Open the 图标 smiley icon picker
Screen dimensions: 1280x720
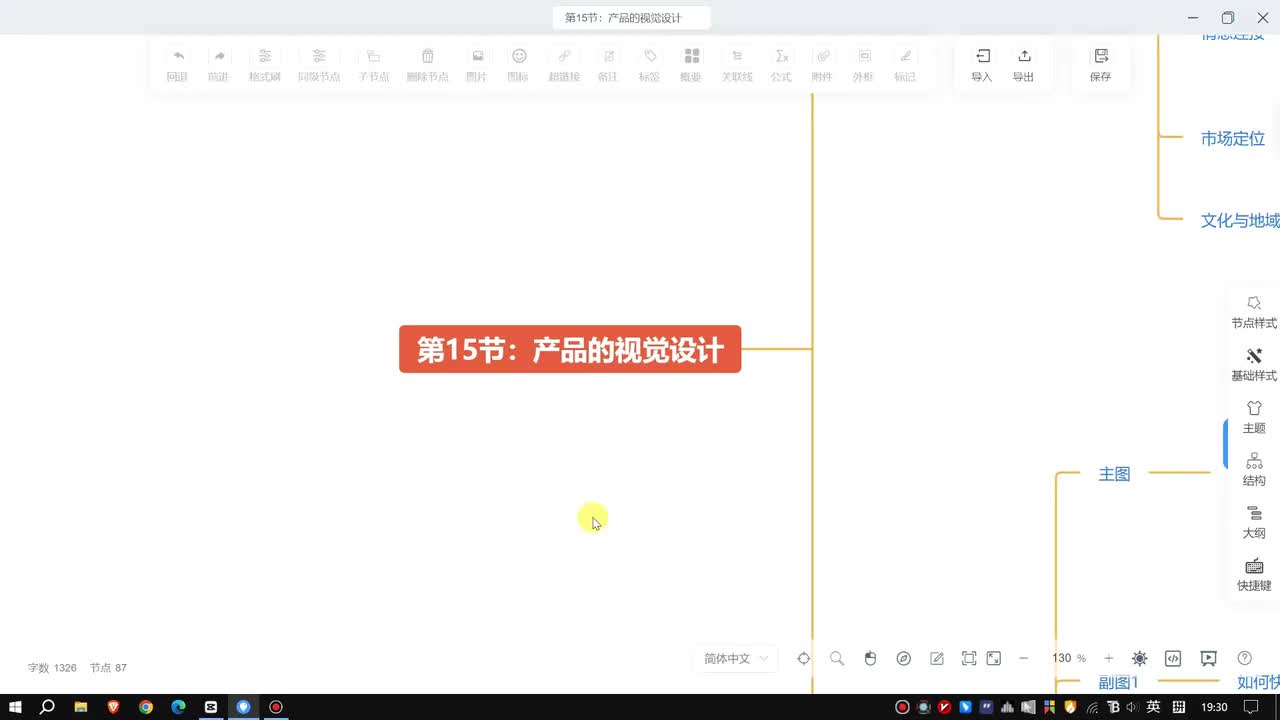point(518,65)
